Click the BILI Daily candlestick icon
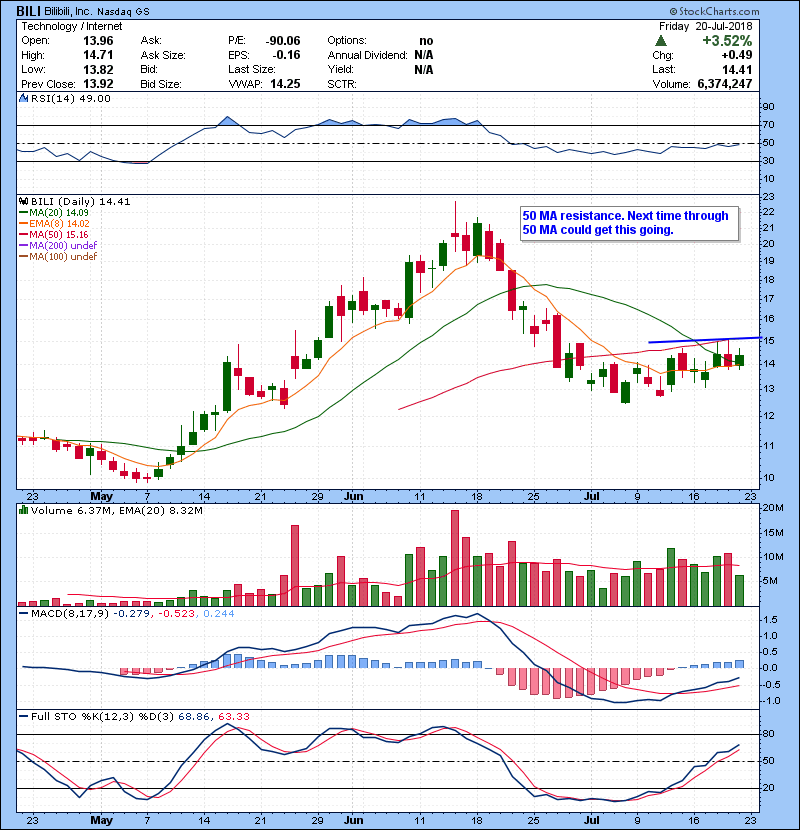The width and height of the screenshot is (800, 830). click(x=23, y=202)
